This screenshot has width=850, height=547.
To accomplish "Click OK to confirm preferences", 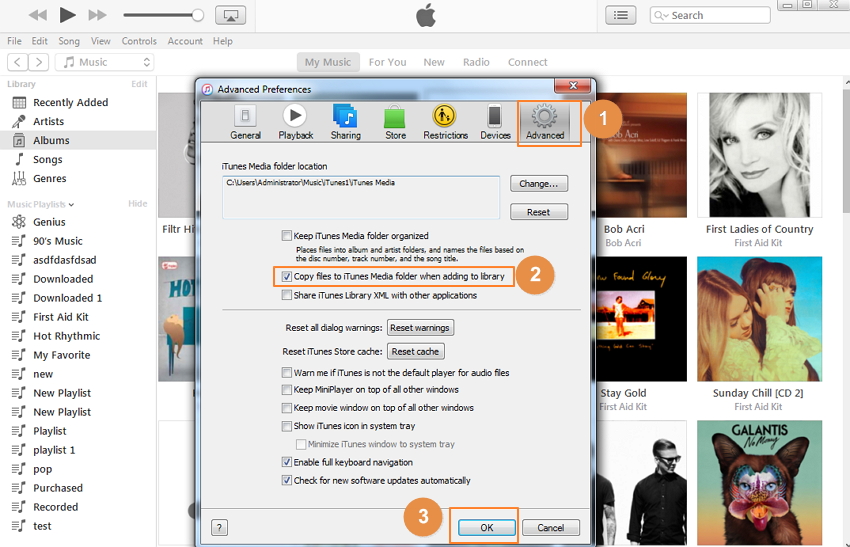I will pos(486,527).
